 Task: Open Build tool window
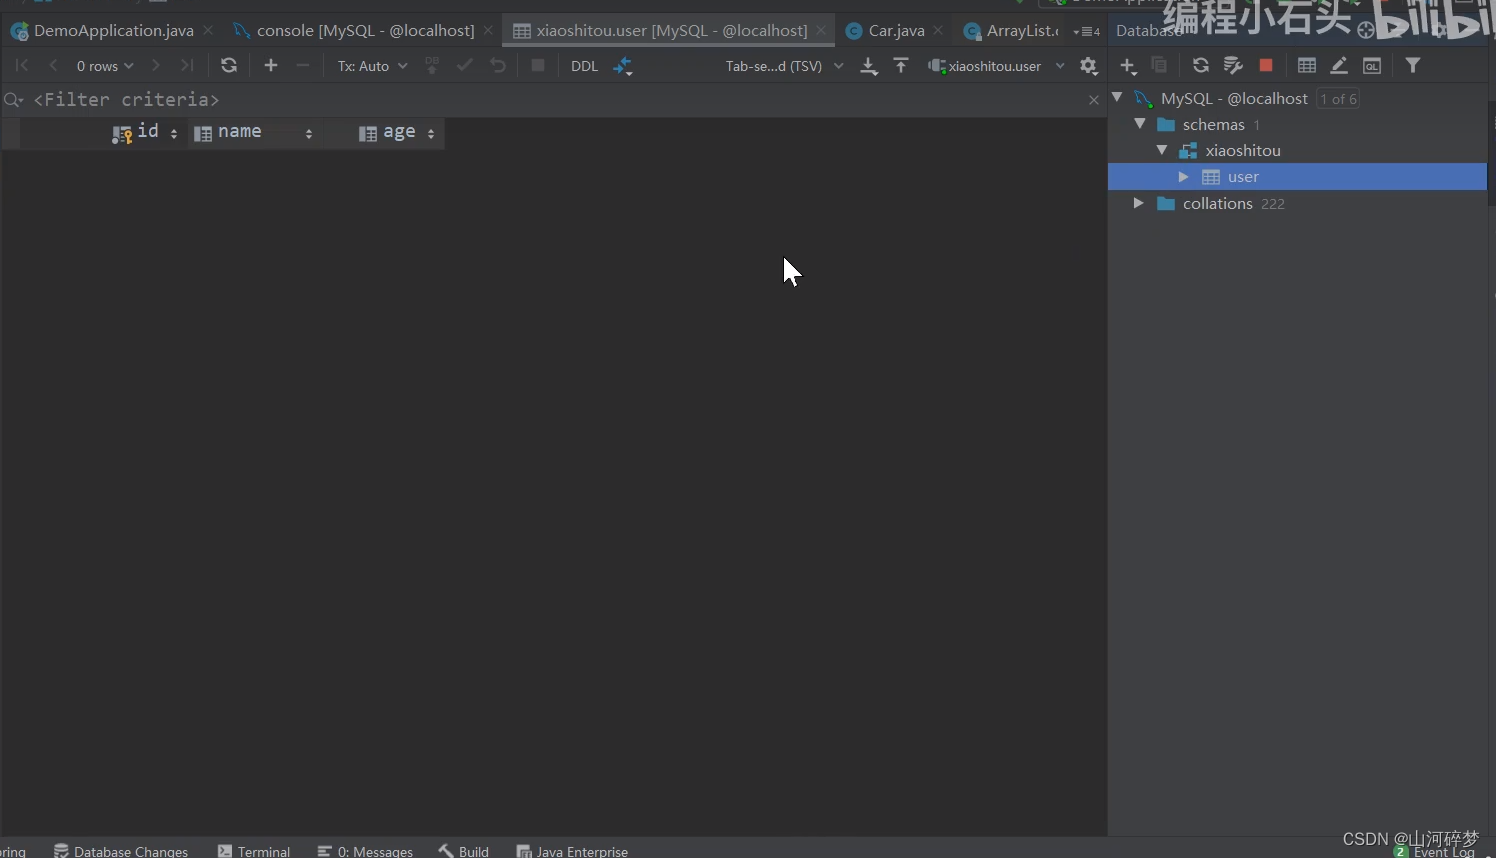coord(464,851)
